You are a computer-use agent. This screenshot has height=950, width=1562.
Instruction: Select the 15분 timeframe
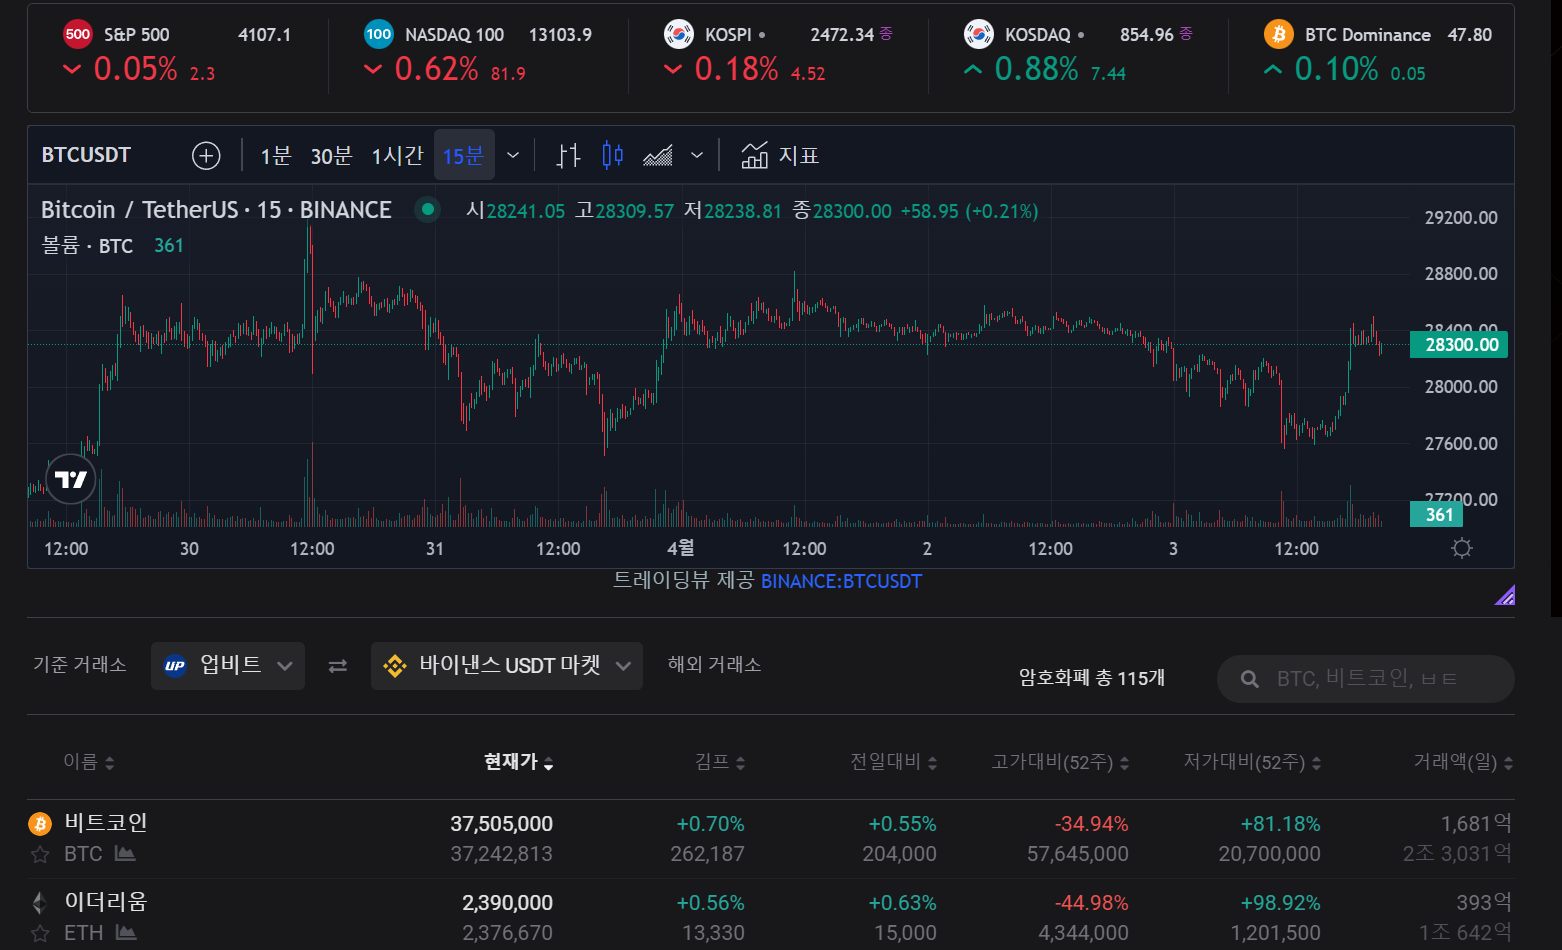464,155
